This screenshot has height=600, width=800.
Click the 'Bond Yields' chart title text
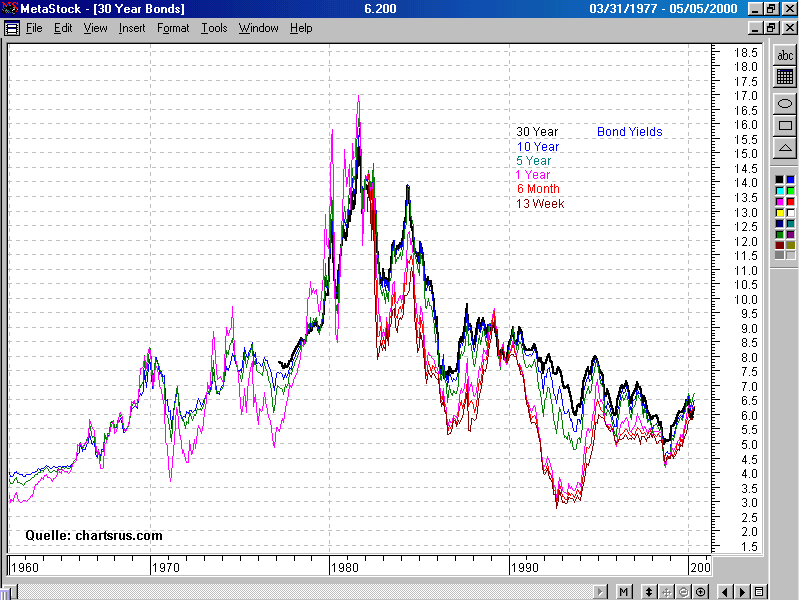(x=630, y=132)
